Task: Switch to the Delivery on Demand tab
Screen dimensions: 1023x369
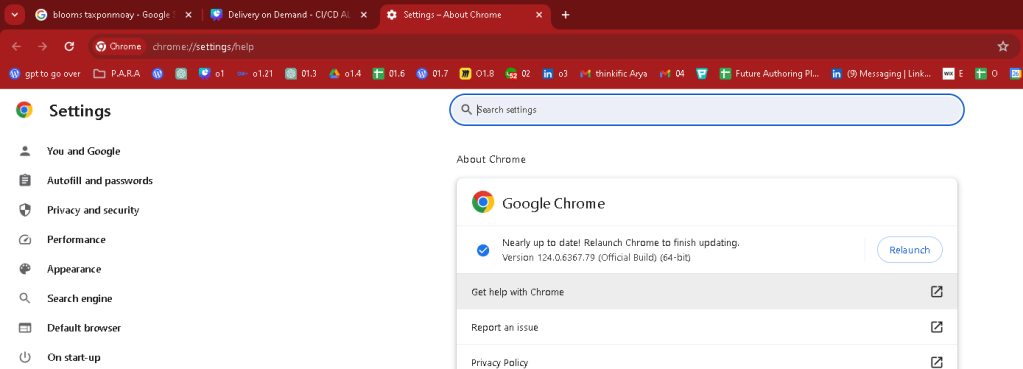Action: pyautogui.click(x=289, y=15)
